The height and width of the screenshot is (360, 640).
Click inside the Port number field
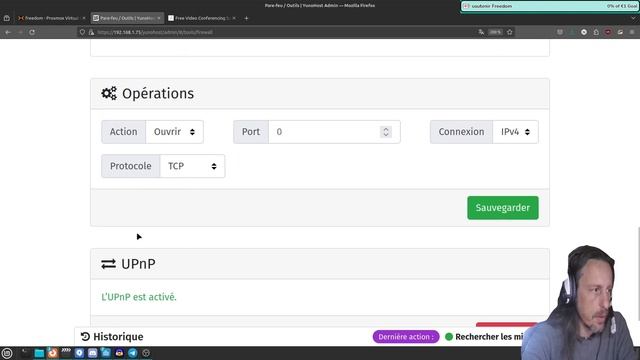click(334, 132)
